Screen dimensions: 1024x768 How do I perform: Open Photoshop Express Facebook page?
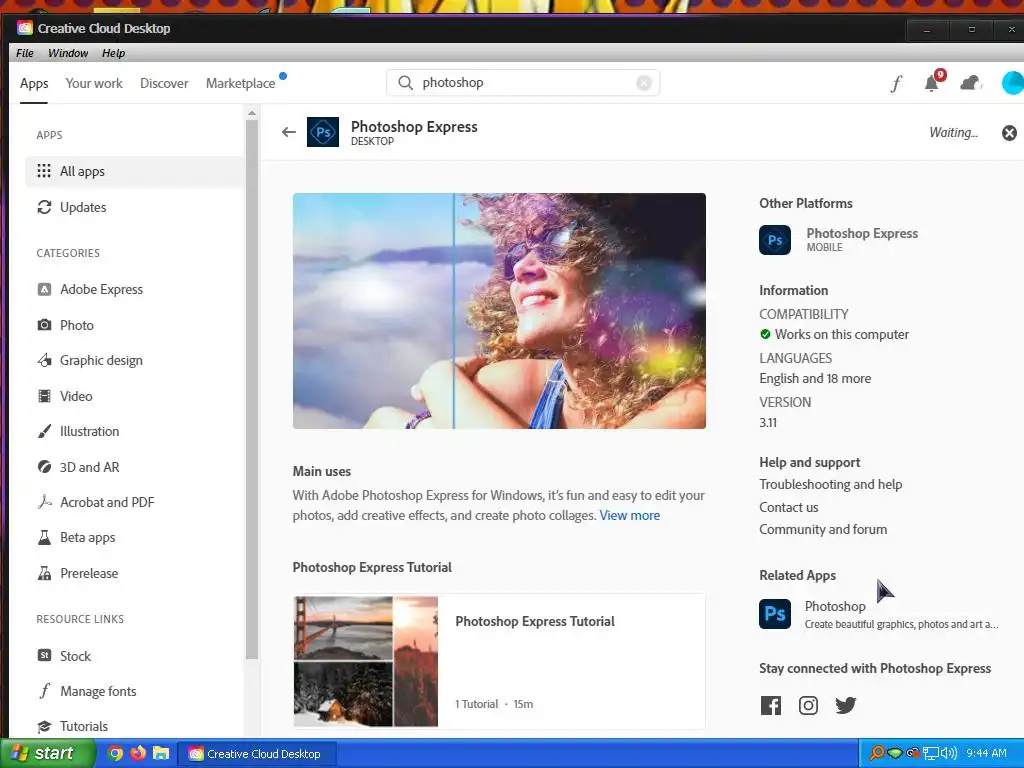[x=771, y=705]
